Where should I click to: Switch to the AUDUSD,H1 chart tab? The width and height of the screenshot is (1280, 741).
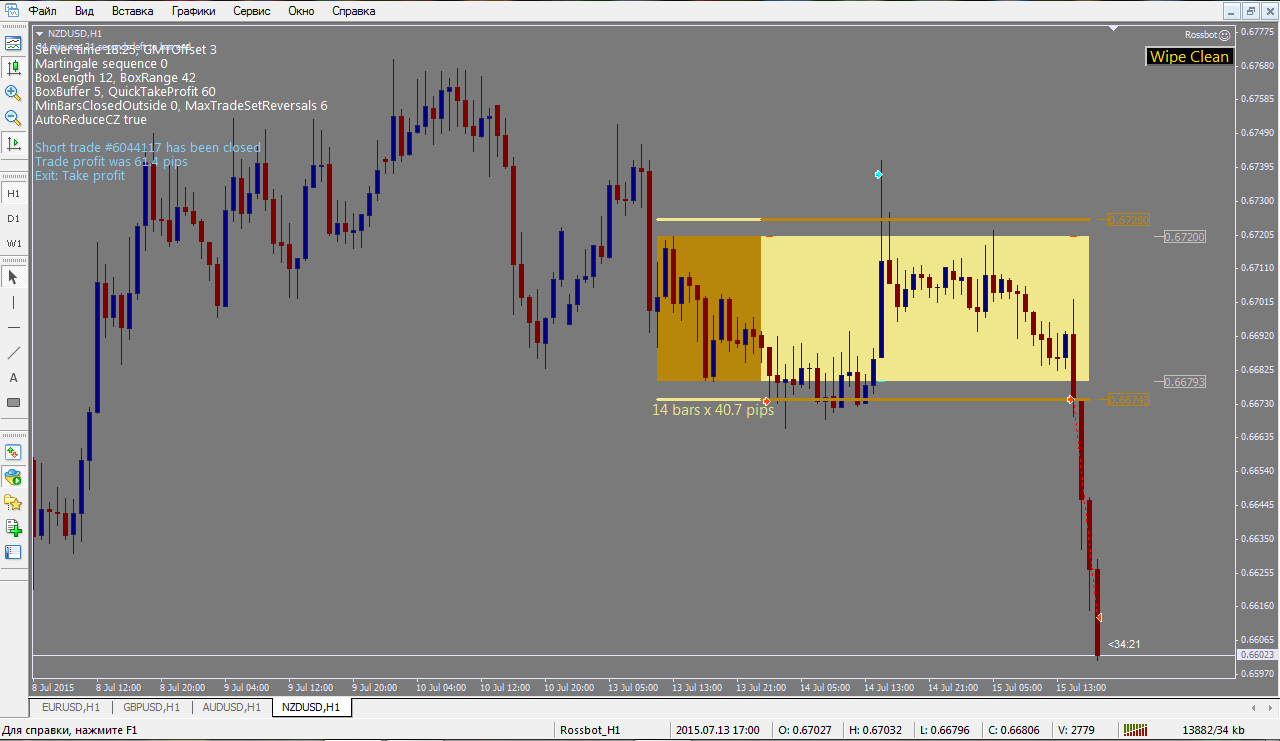pyautogui.click(x=232, y=707)
